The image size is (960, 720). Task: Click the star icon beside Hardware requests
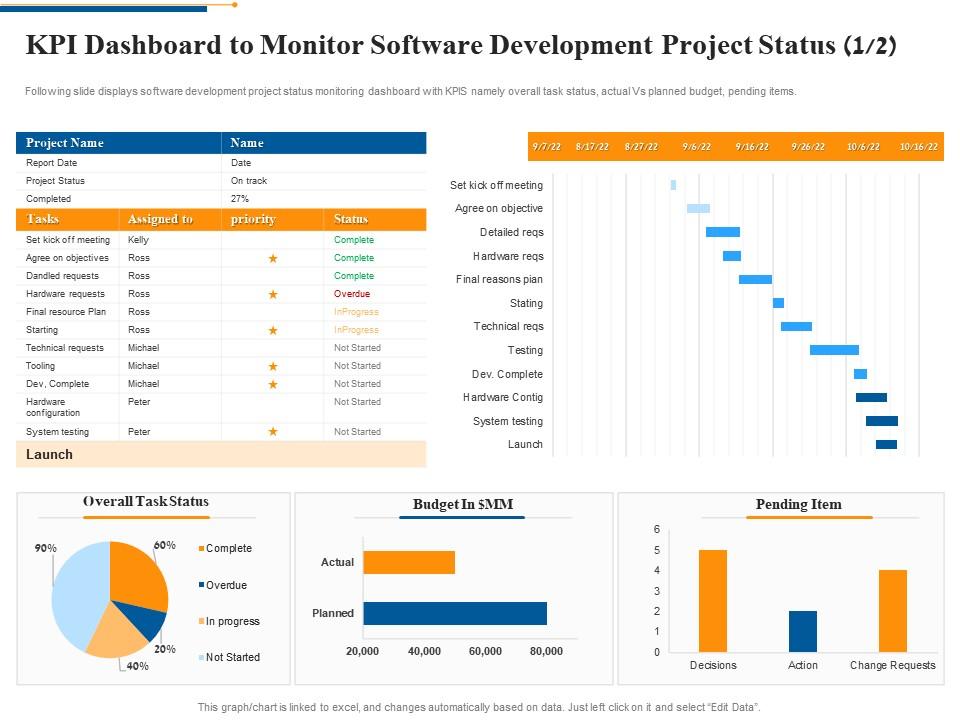pyautogui.click(x=271, y=294)
